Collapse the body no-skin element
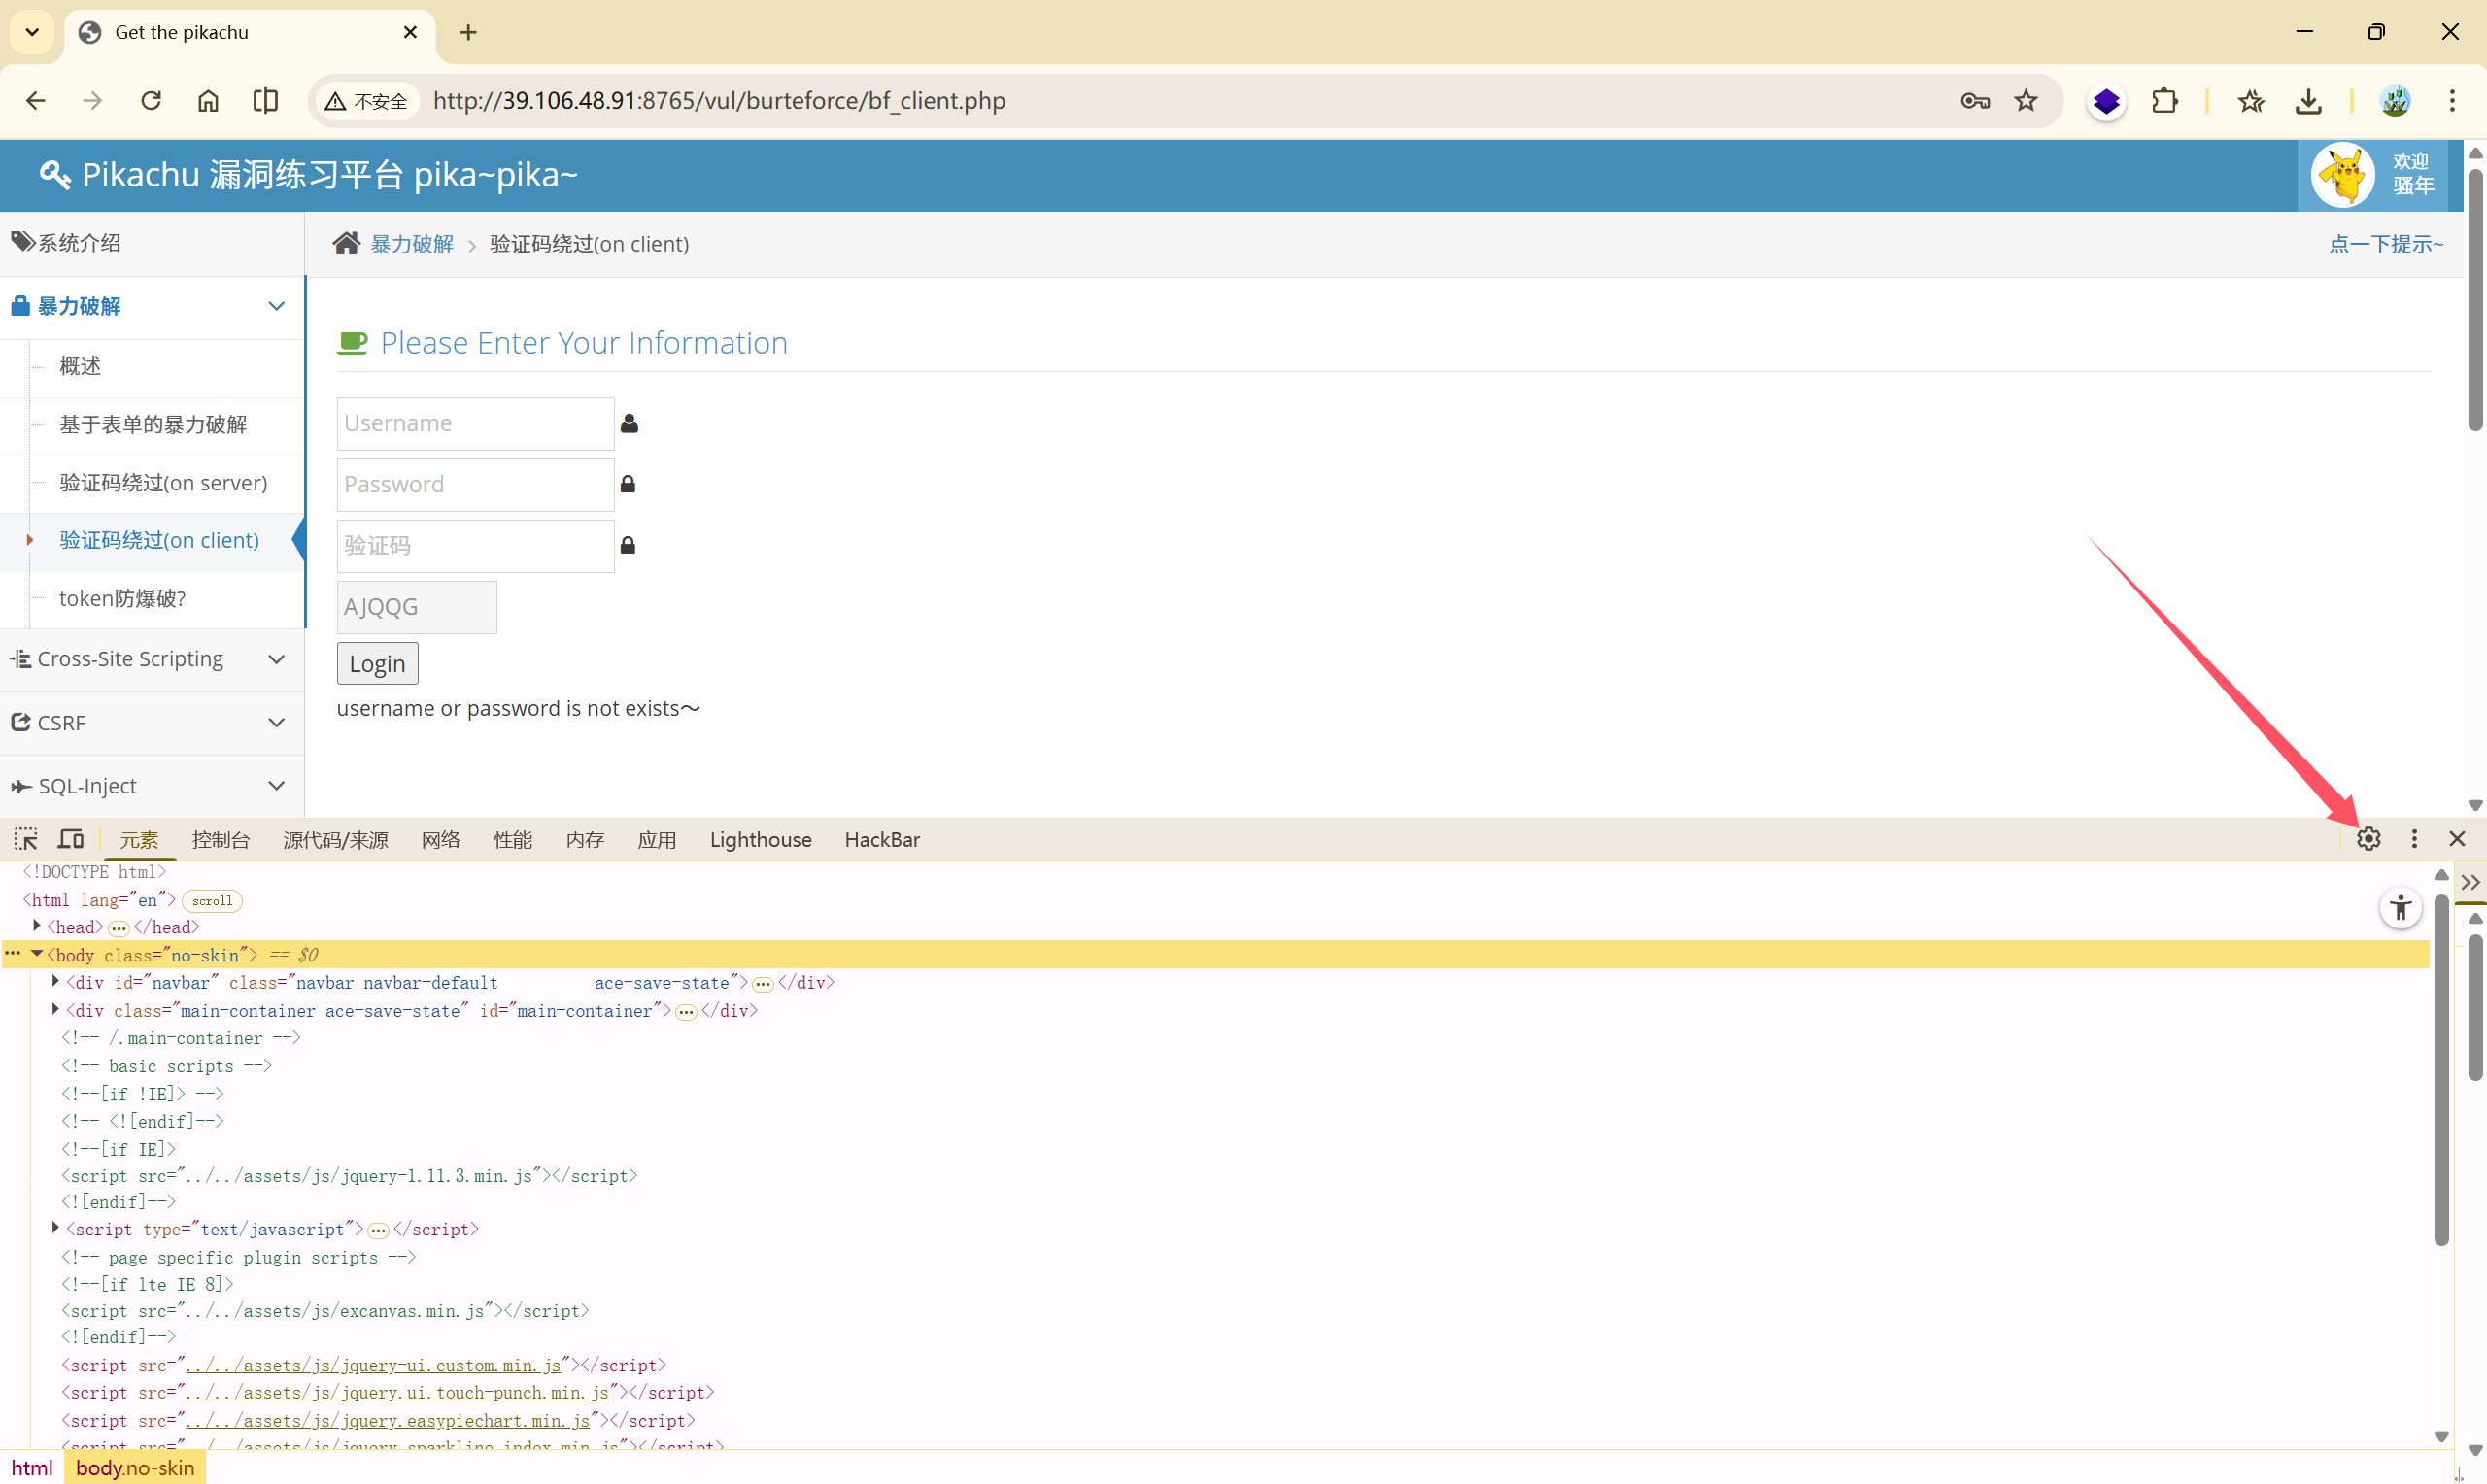The height and width of the screenshot is (1484, 2487). click(37, 954)
